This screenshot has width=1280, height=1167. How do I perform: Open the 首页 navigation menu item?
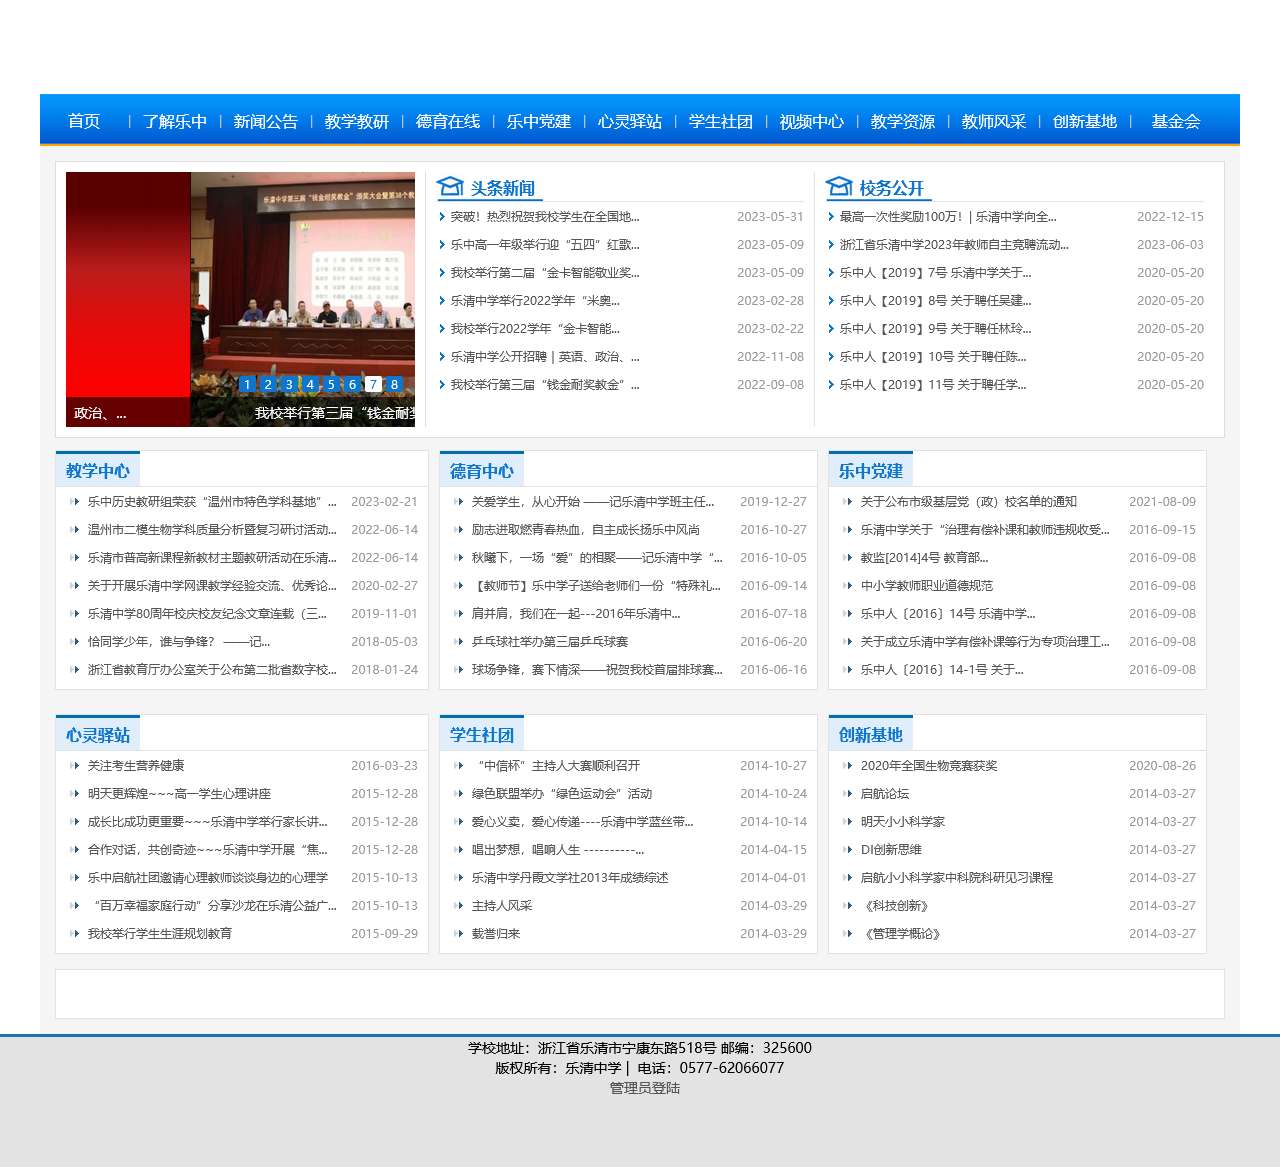[84, 122]
